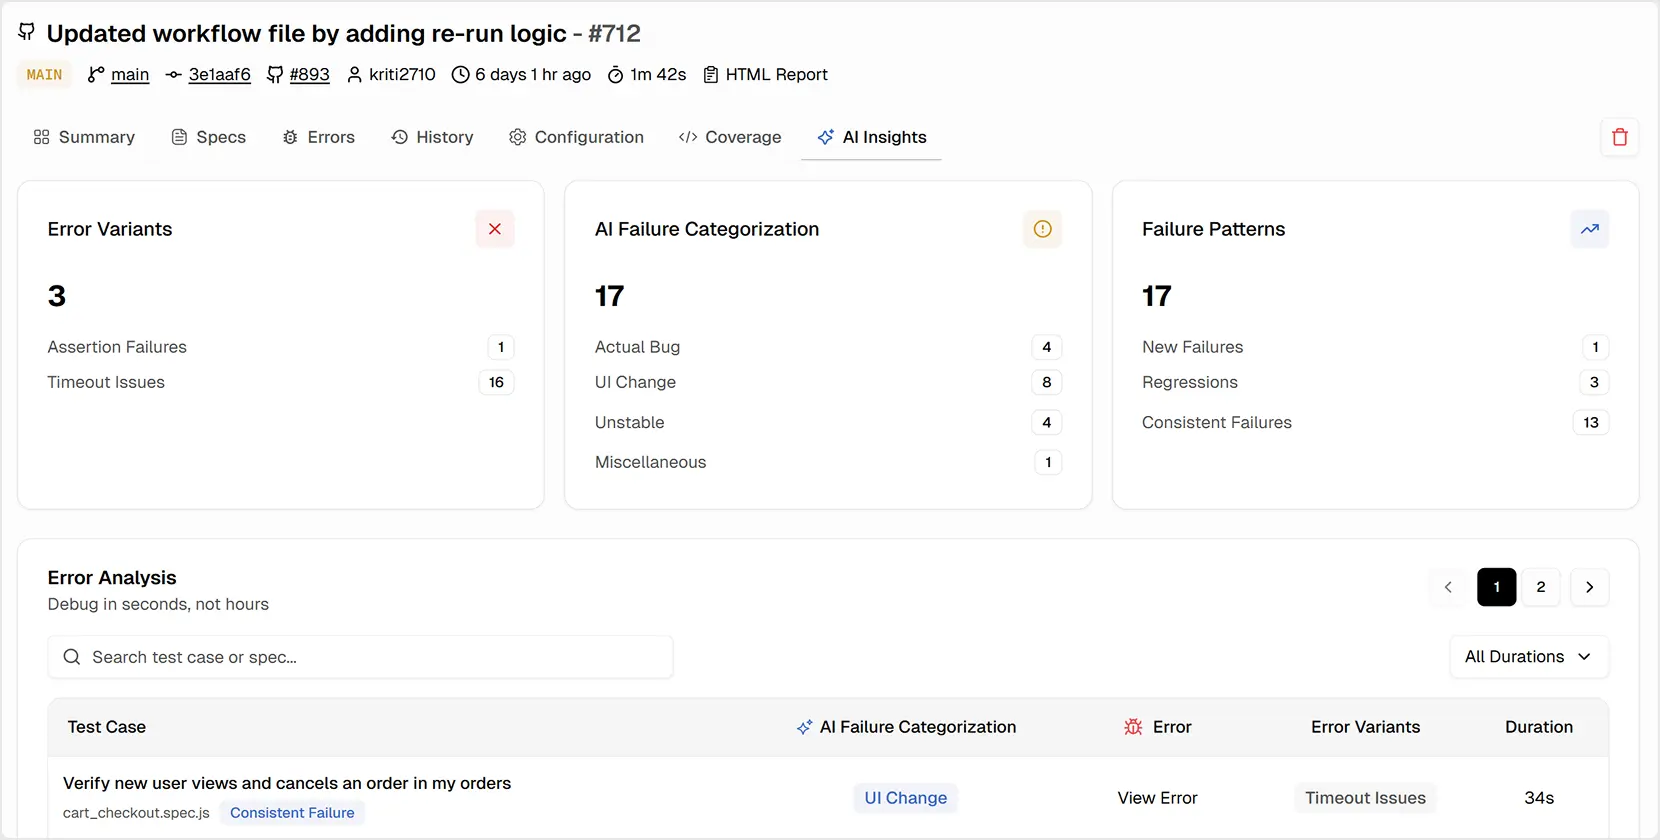1660x840 pixels.
Task: Select the New Failures row
Action: click(x=1375, y=347)
